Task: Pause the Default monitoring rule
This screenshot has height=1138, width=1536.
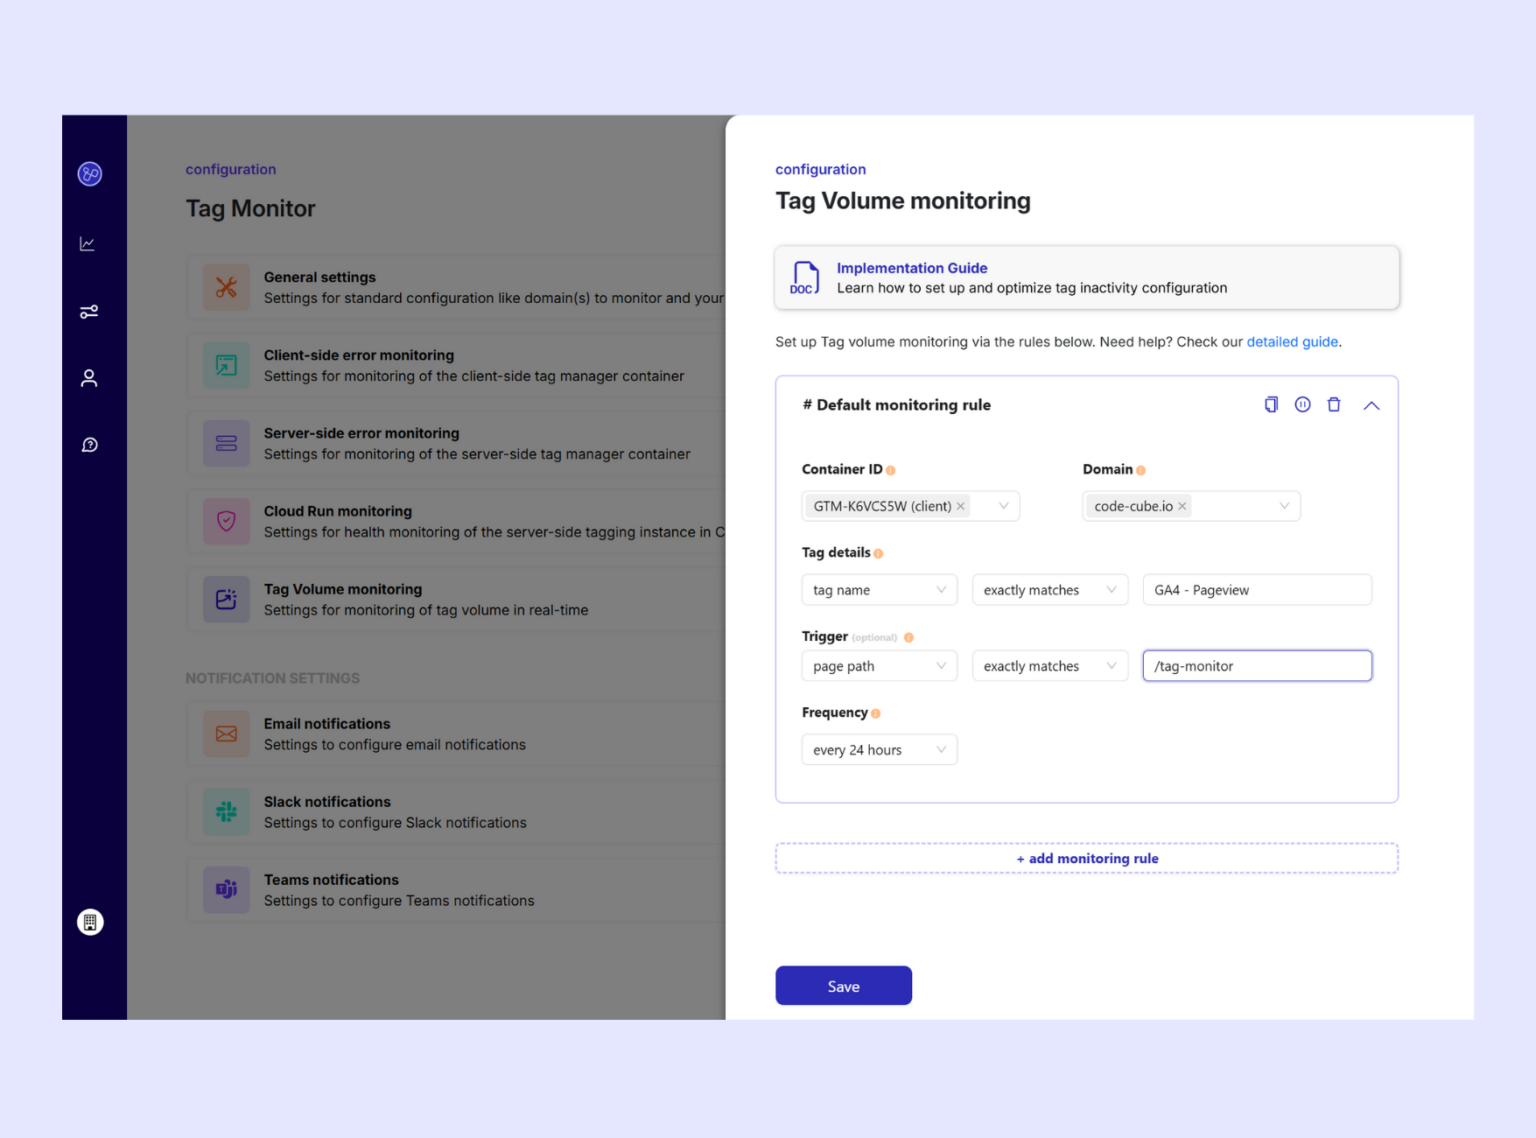Action: (x=1302, y=405)
